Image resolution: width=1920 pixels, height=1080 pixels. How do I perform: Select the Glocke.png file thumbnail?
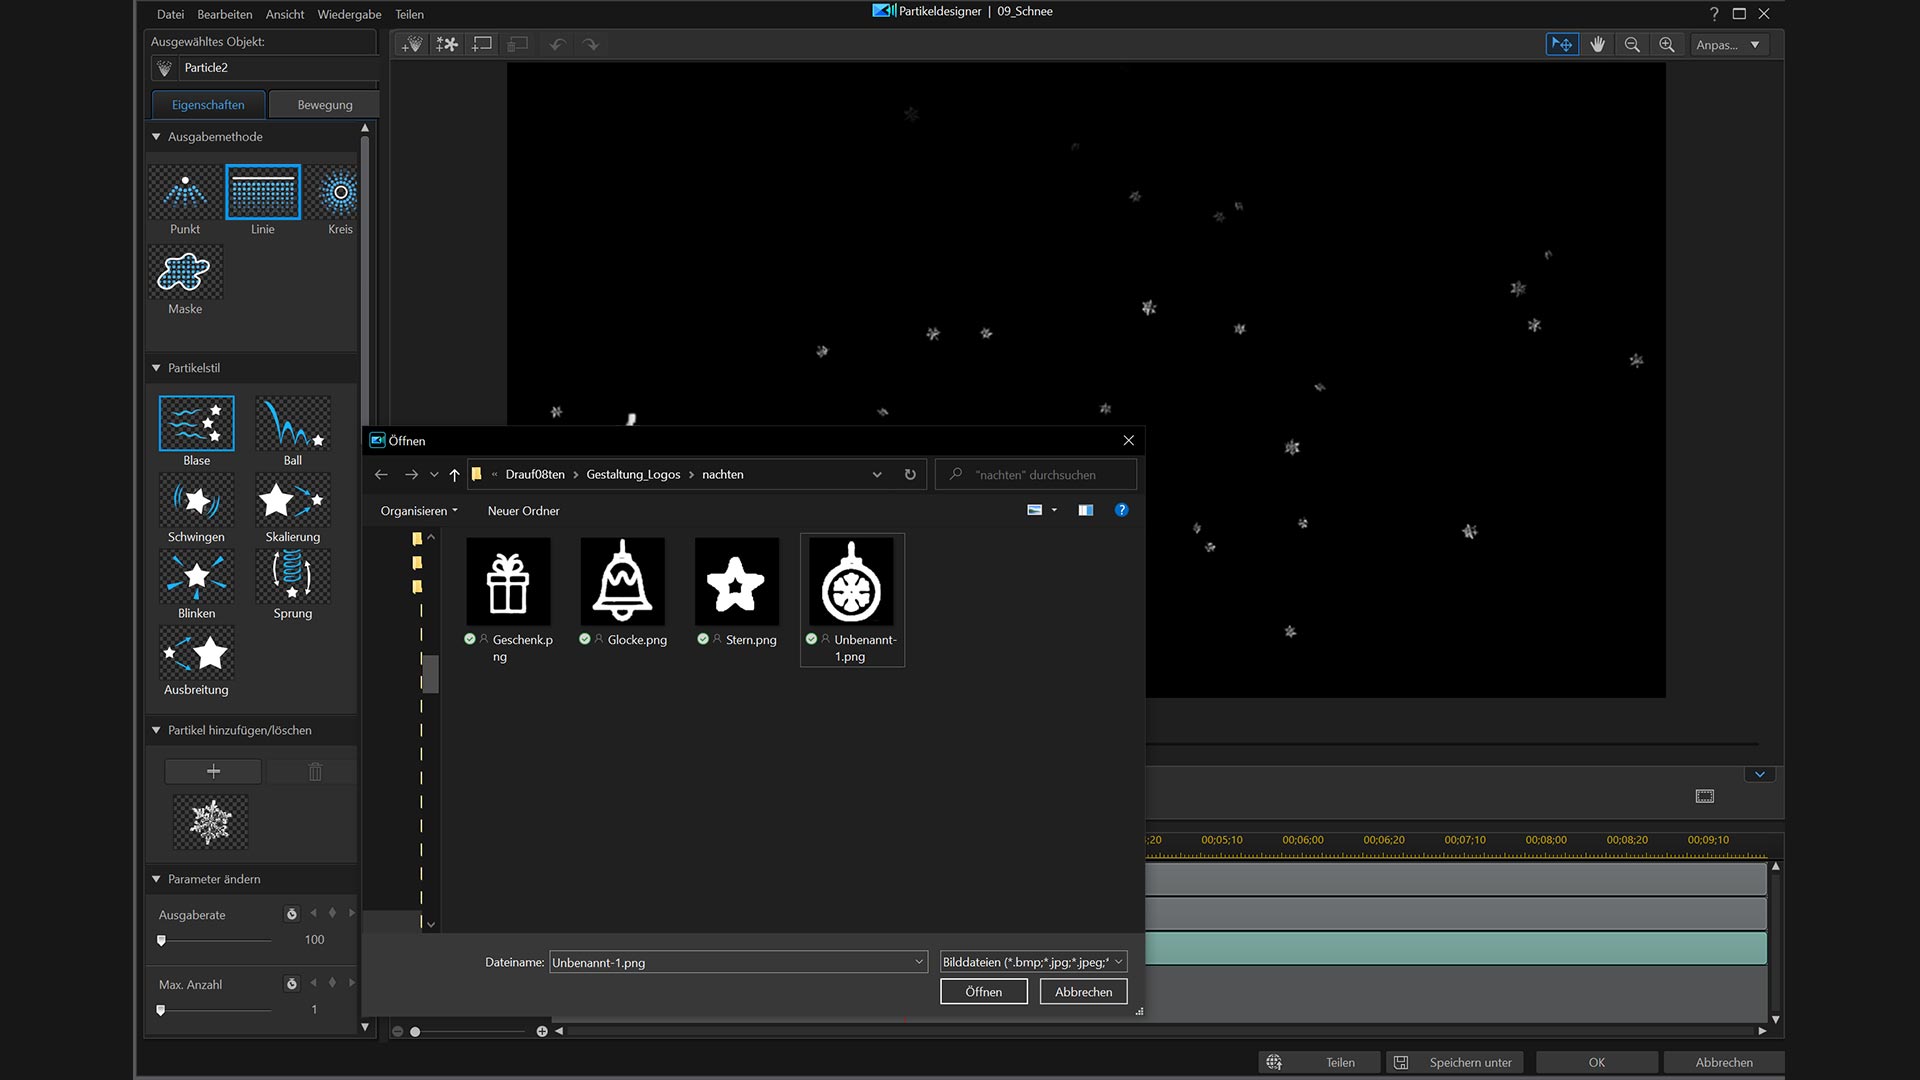[622, 582]
